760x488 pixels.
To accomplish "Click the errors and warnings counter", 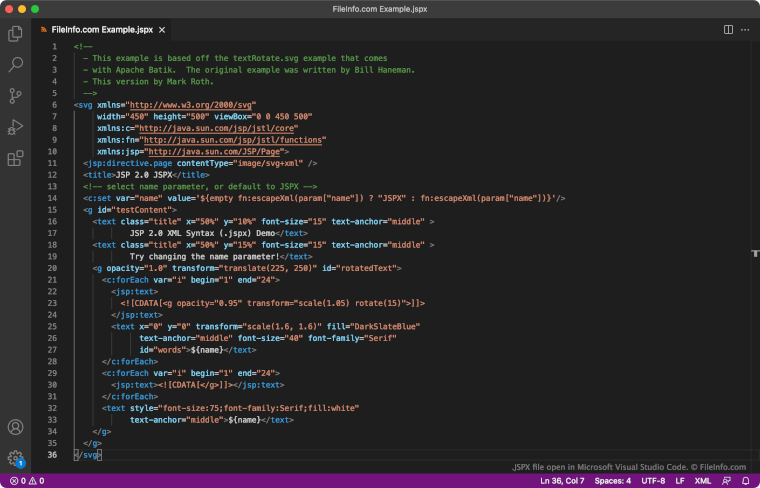I will point(25,481).
